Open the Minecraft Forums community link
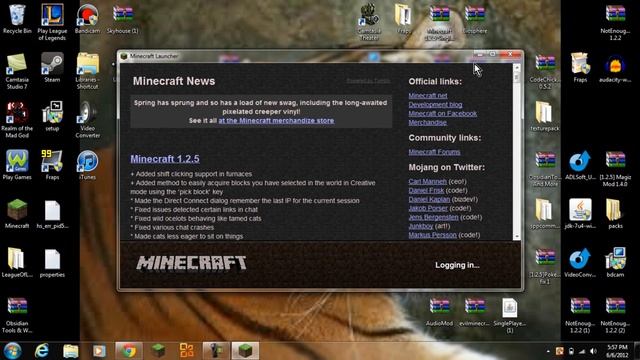640x360 pixels. pos(434,152)
